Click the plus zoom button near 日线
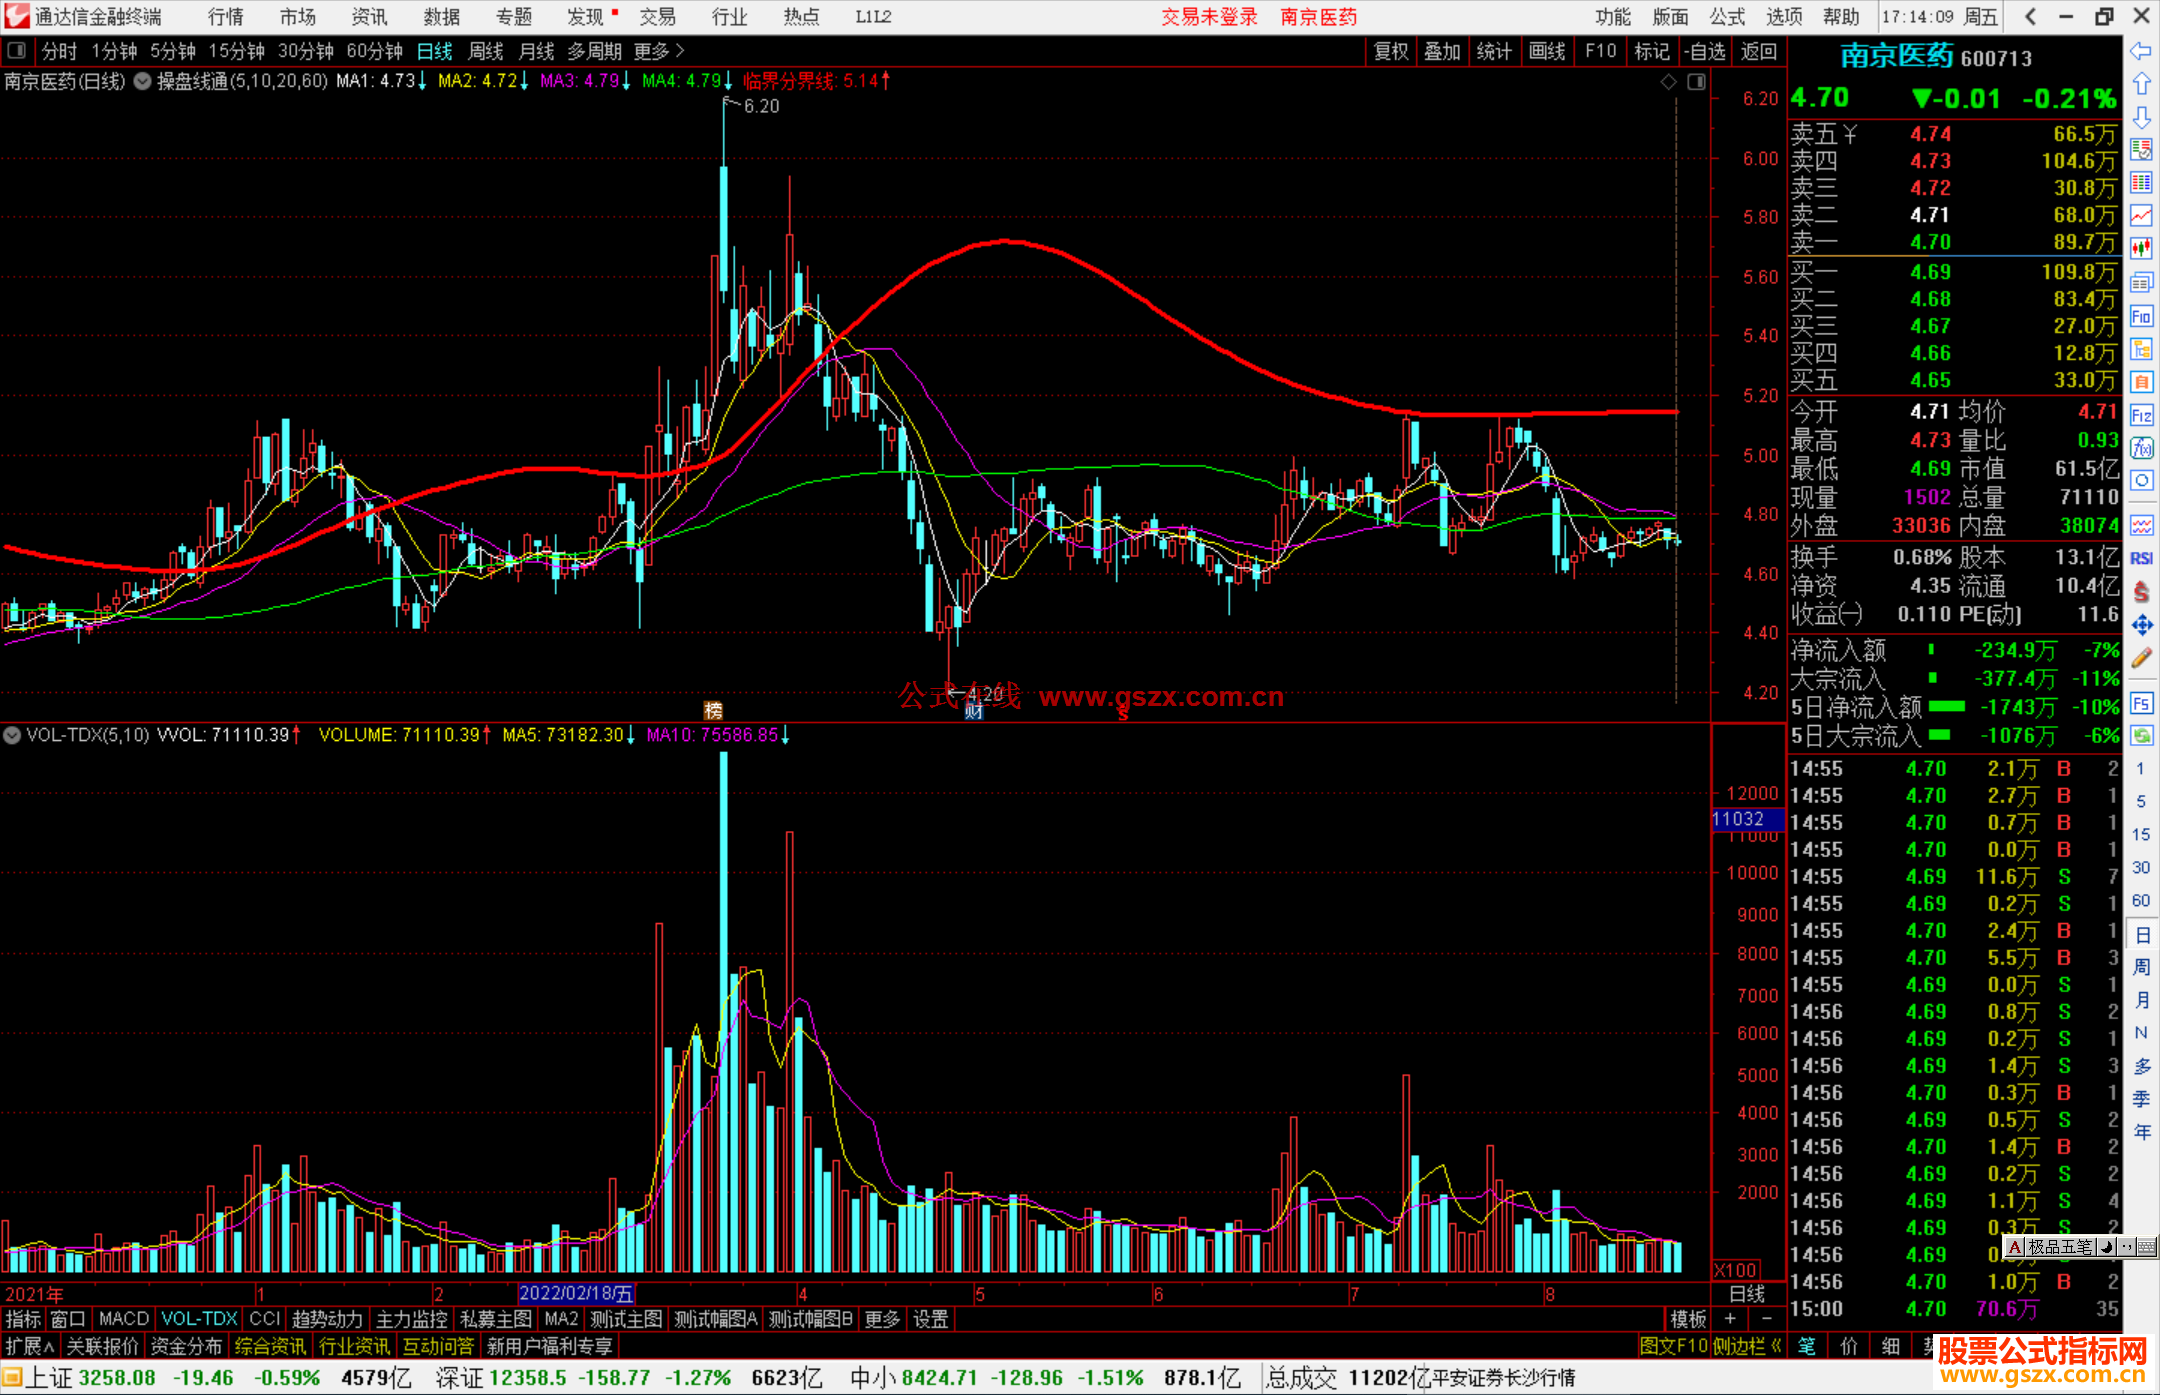This screenshot has height=1395, width=2160. pos(1730,1319)
